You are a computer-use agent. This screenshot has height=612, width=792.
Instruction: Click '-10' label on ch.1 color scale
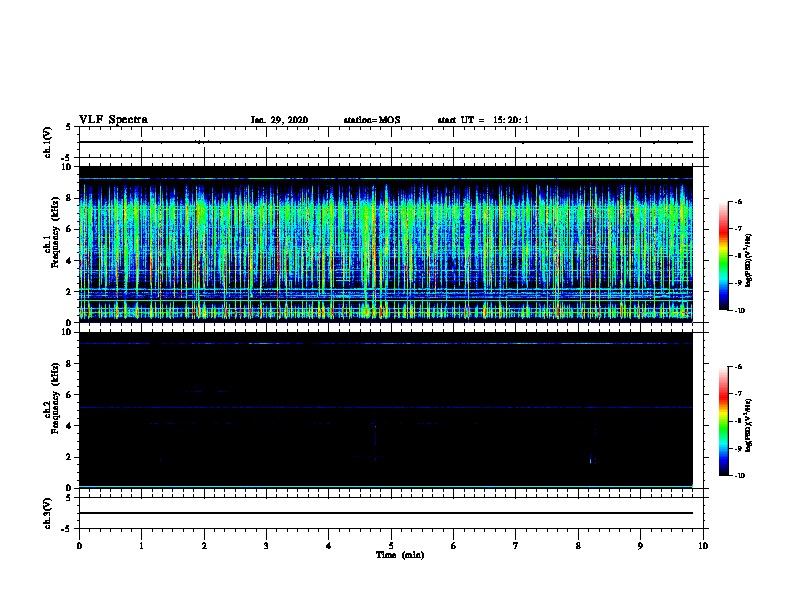(739, 311)
